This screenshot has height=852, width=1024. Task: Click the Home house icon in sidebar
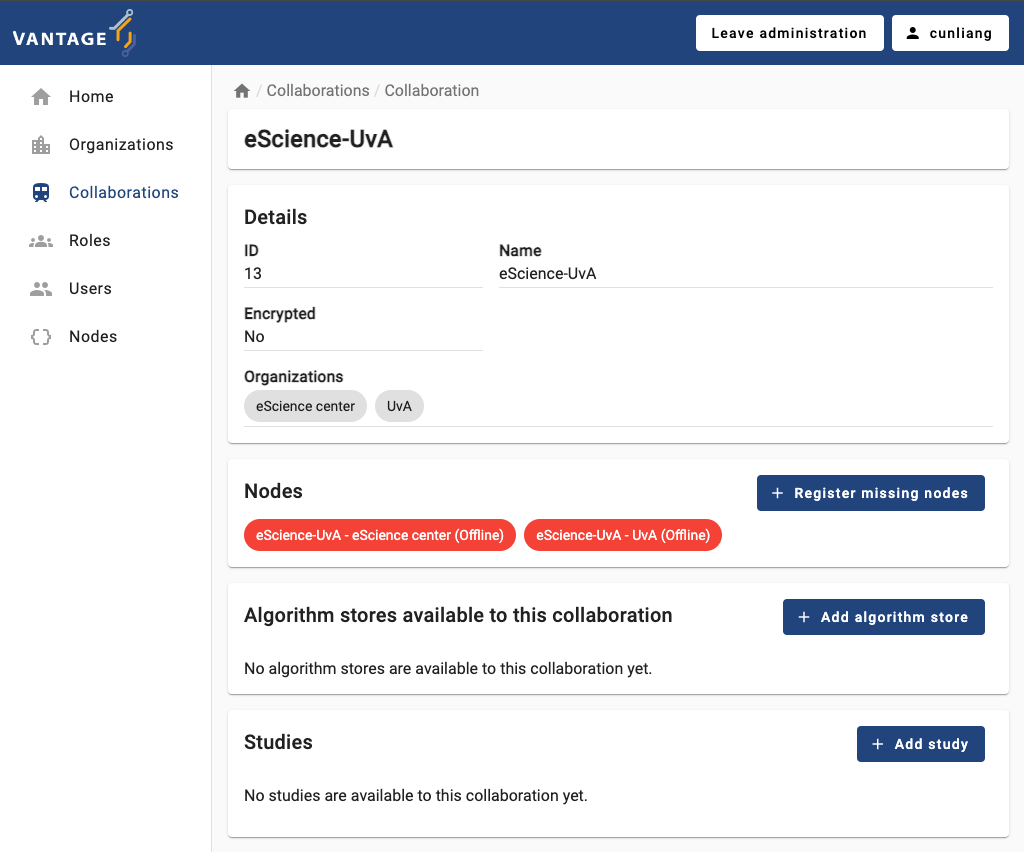click(x=41, y=97)
